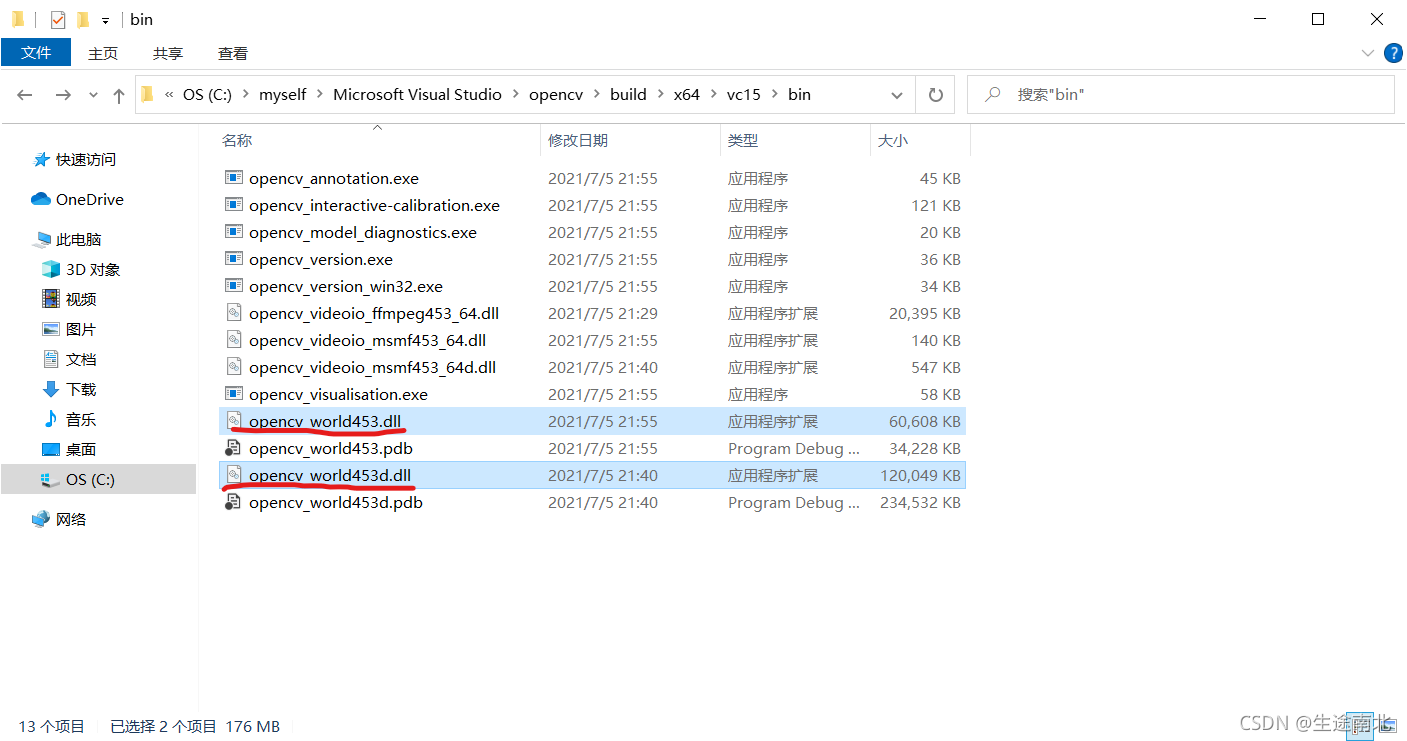Click x64 breadcrumb segment
The height and width of the screenshot is (741, 1407).
(686, 94)
